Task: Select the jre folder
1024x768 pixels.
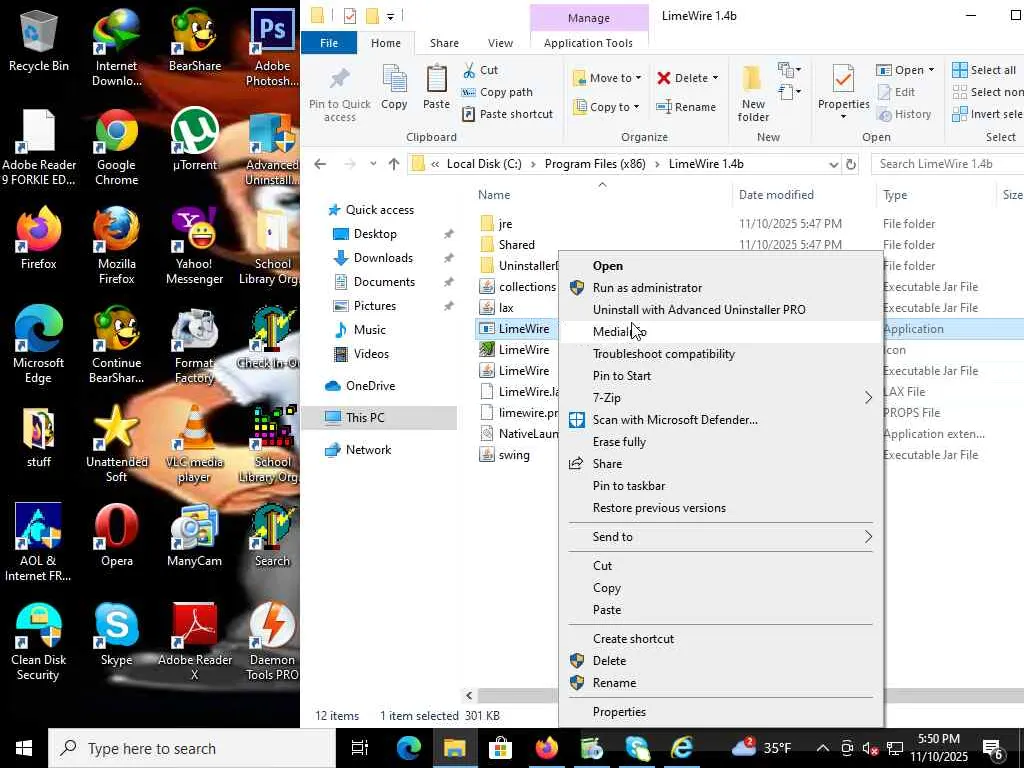Action: (505, 224)
